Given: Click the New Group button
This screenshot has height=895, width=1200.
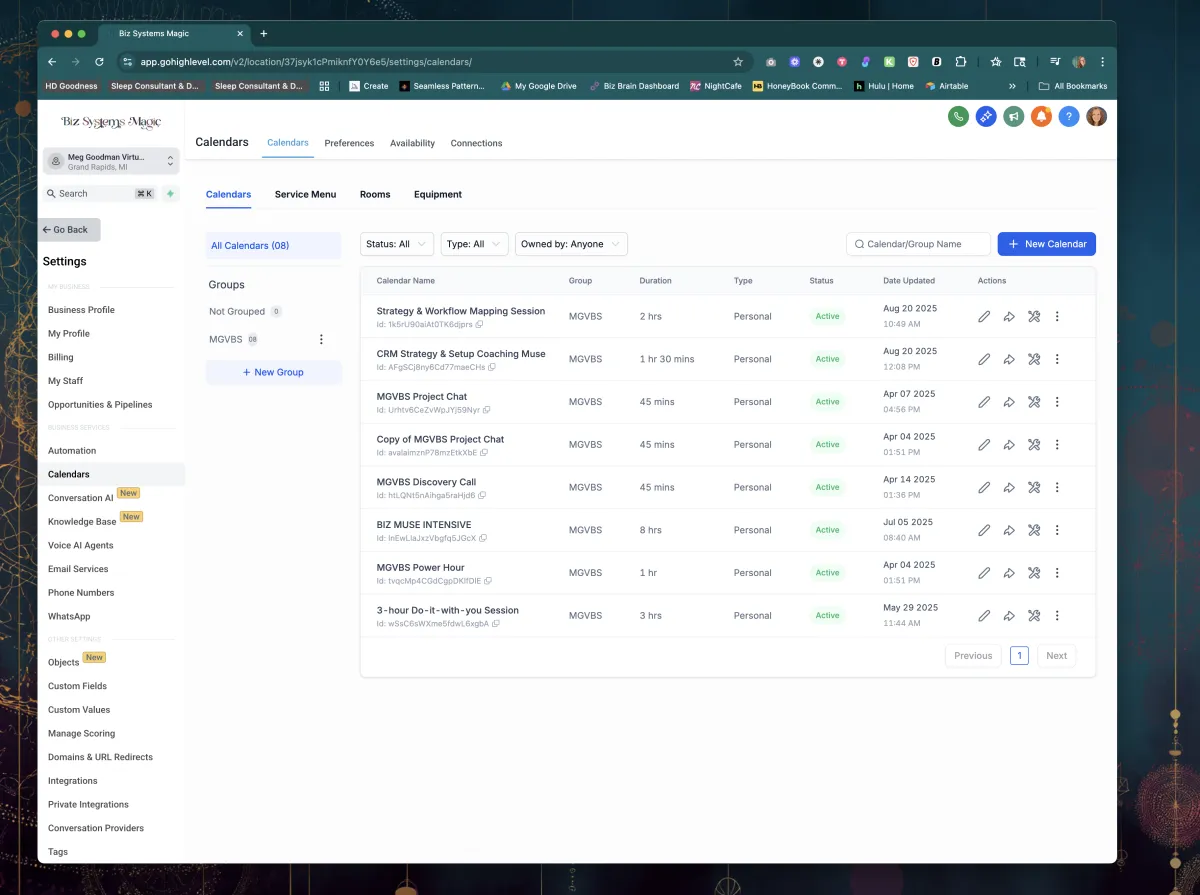Looking at the screenshot, I should (274, 372).
